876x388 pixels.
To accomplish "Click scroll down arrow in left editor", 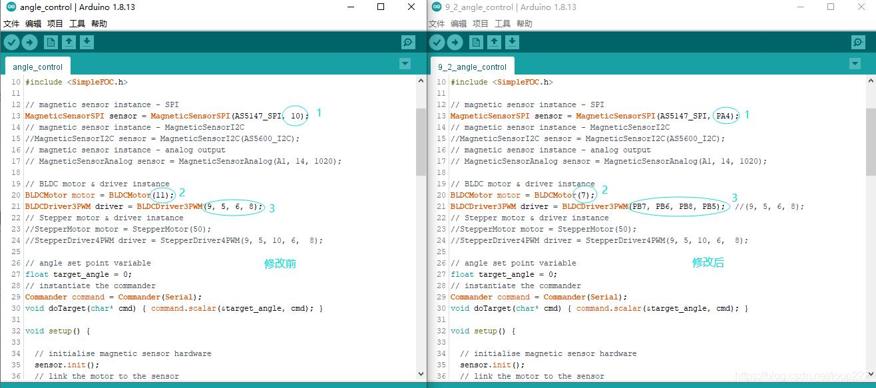I will [x=421, y=373].
